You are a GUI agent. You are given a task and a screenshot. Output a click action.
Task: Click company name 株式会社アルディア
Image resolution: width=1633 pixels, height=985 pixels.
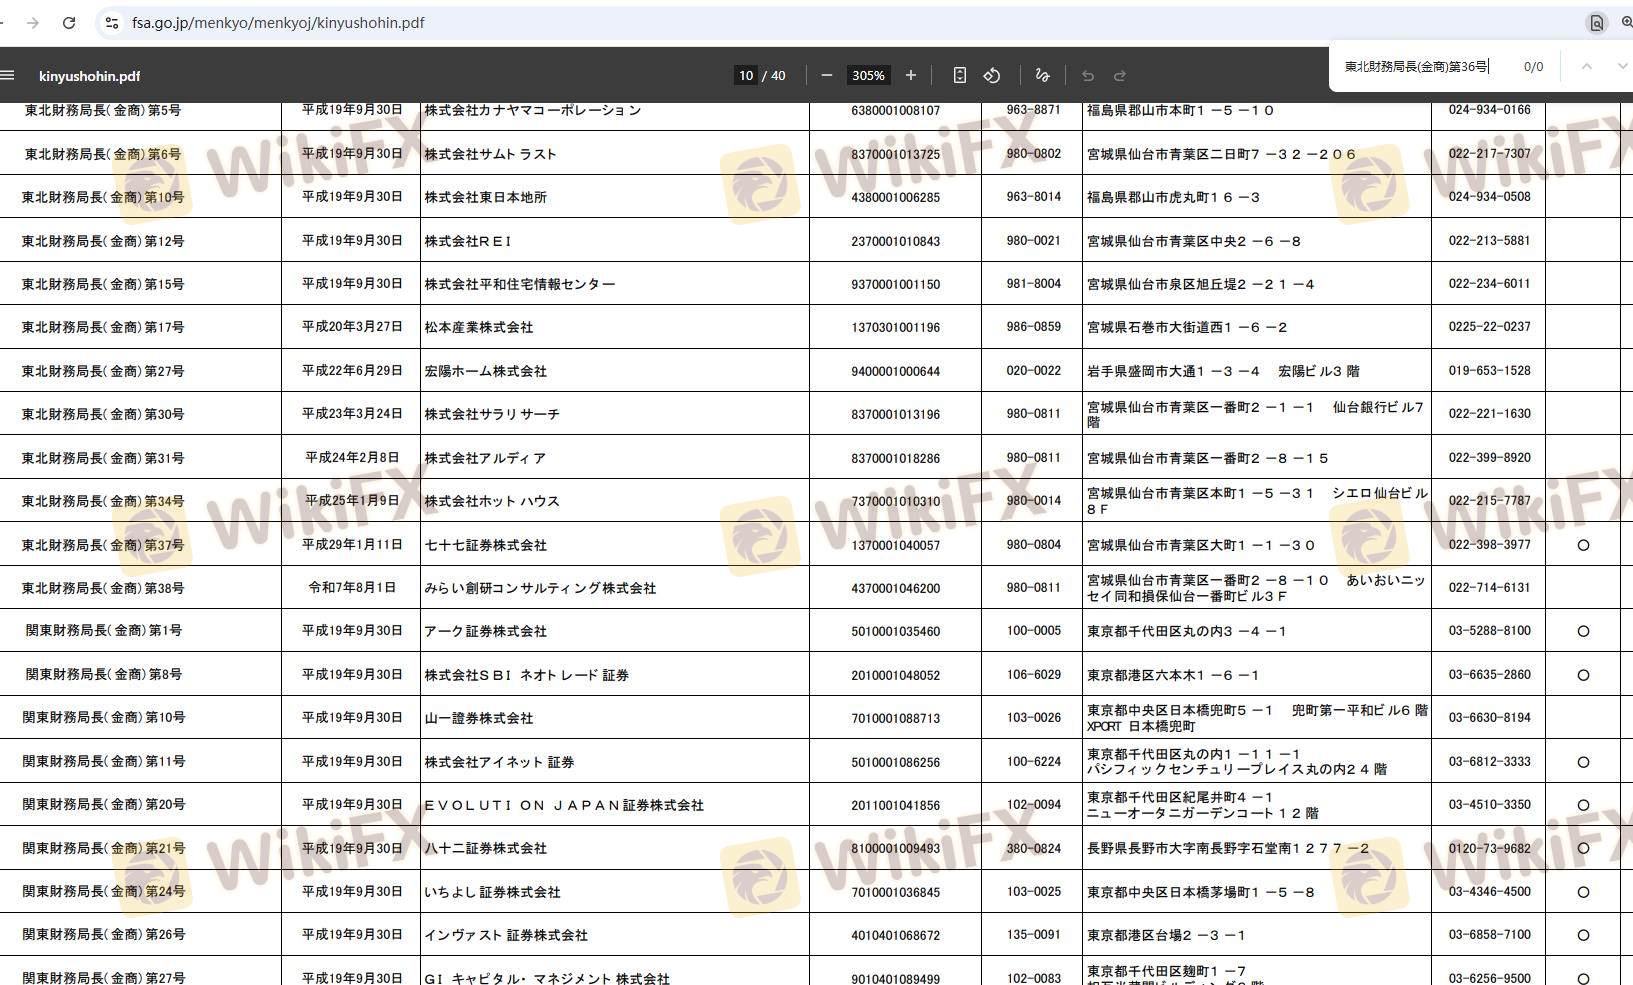tap(485, 458)
